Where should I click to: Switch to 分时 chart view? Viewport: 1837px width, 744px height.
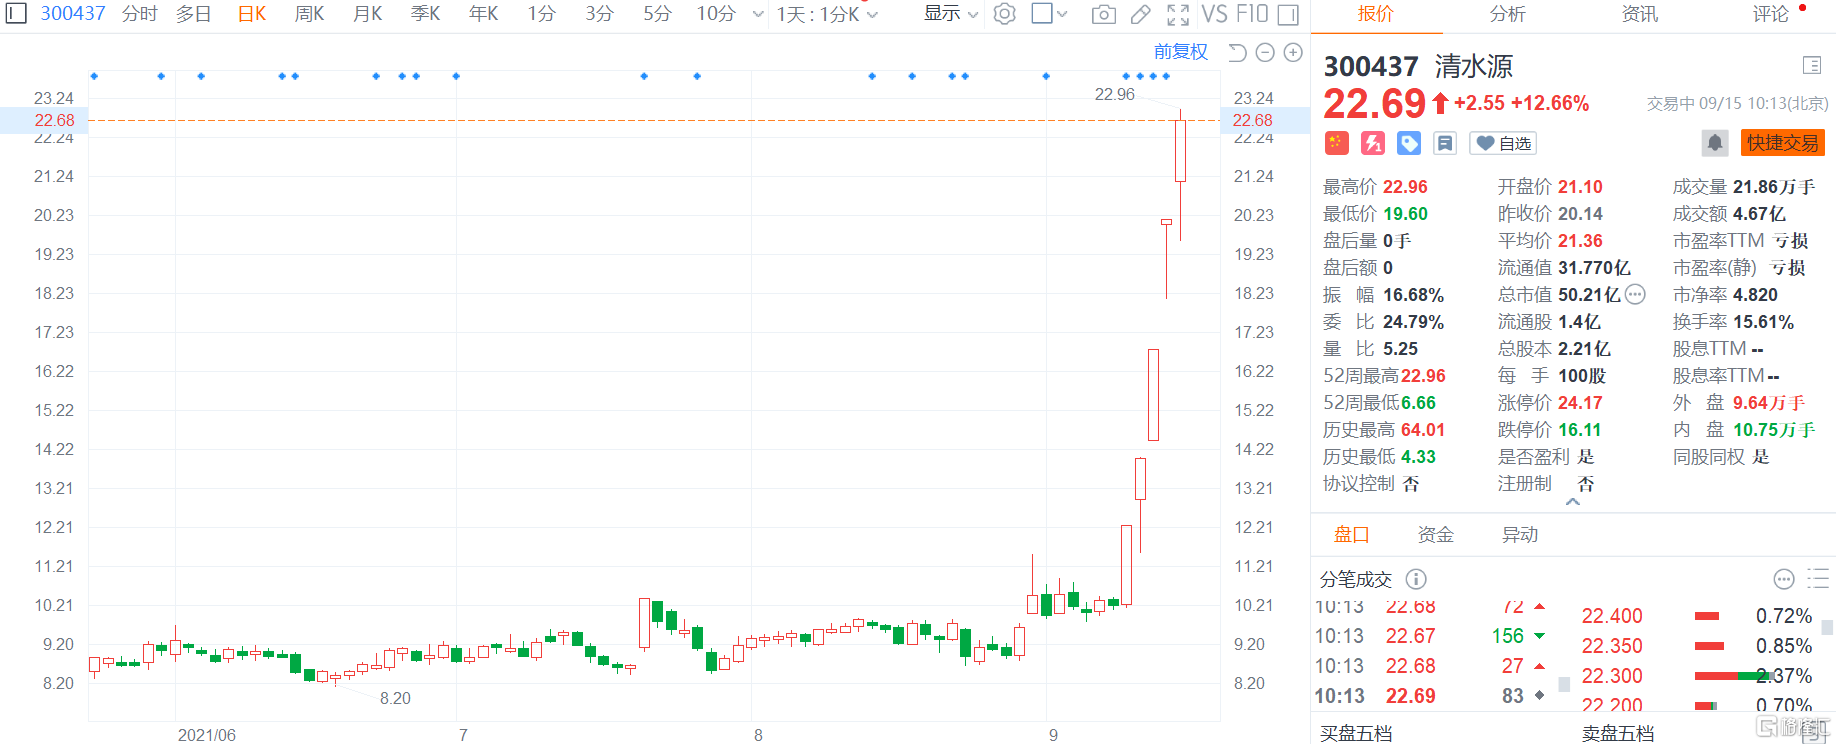(x=140, y=14)
